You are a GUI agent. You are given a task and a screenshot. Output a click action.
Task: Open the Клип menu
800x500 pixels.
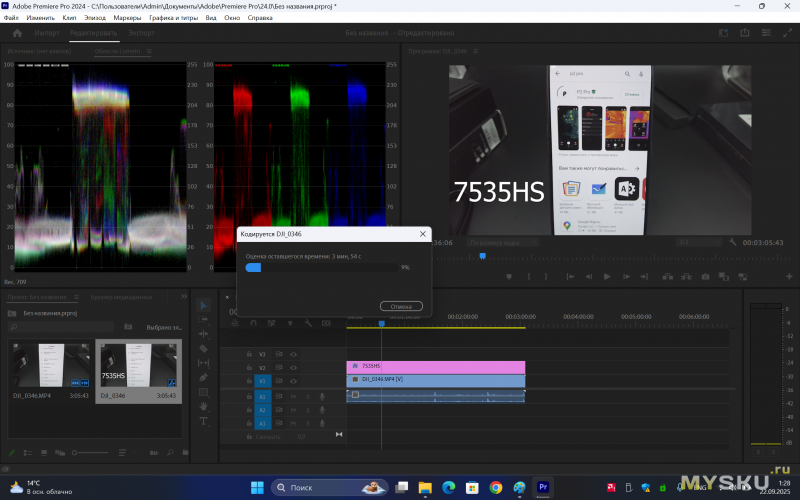coord(69,17)
